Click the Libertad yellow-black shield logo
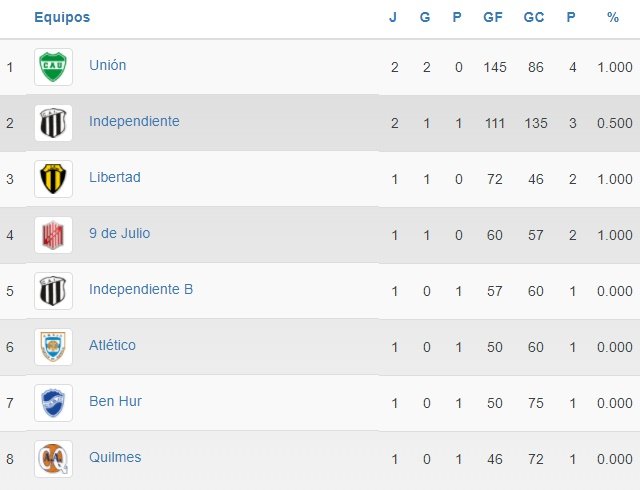This screenshot has width=640, height=490. click(53, 179)
